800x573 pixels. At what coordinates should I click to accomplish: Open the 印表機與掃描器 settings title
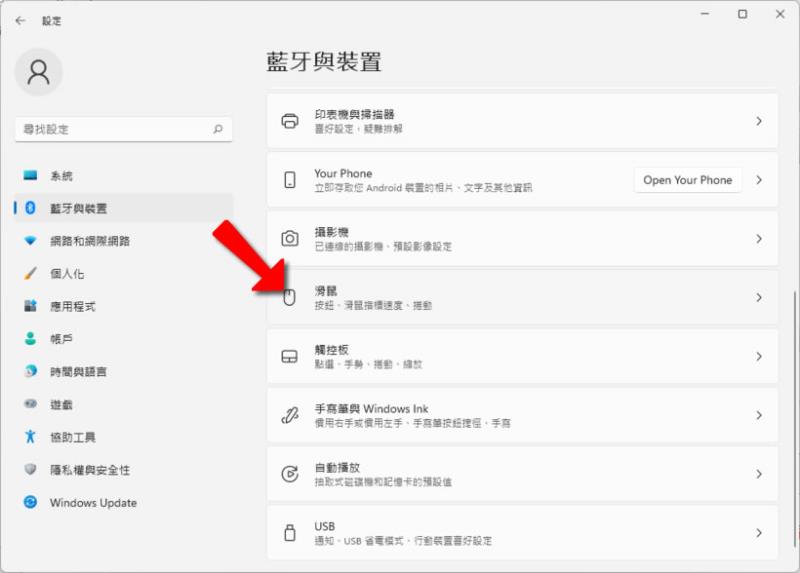[x=354, y=114]
